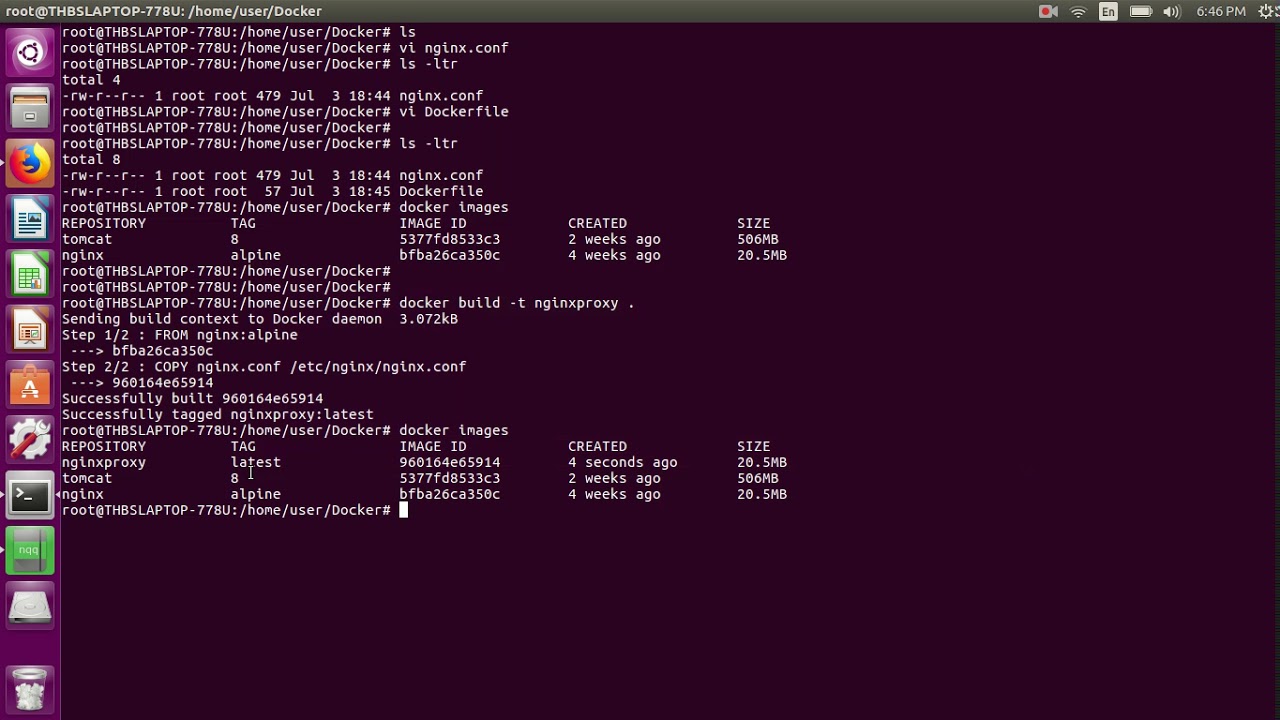
Task: Open the Ubuntu dash search launcher
Action: pos(30,52)
